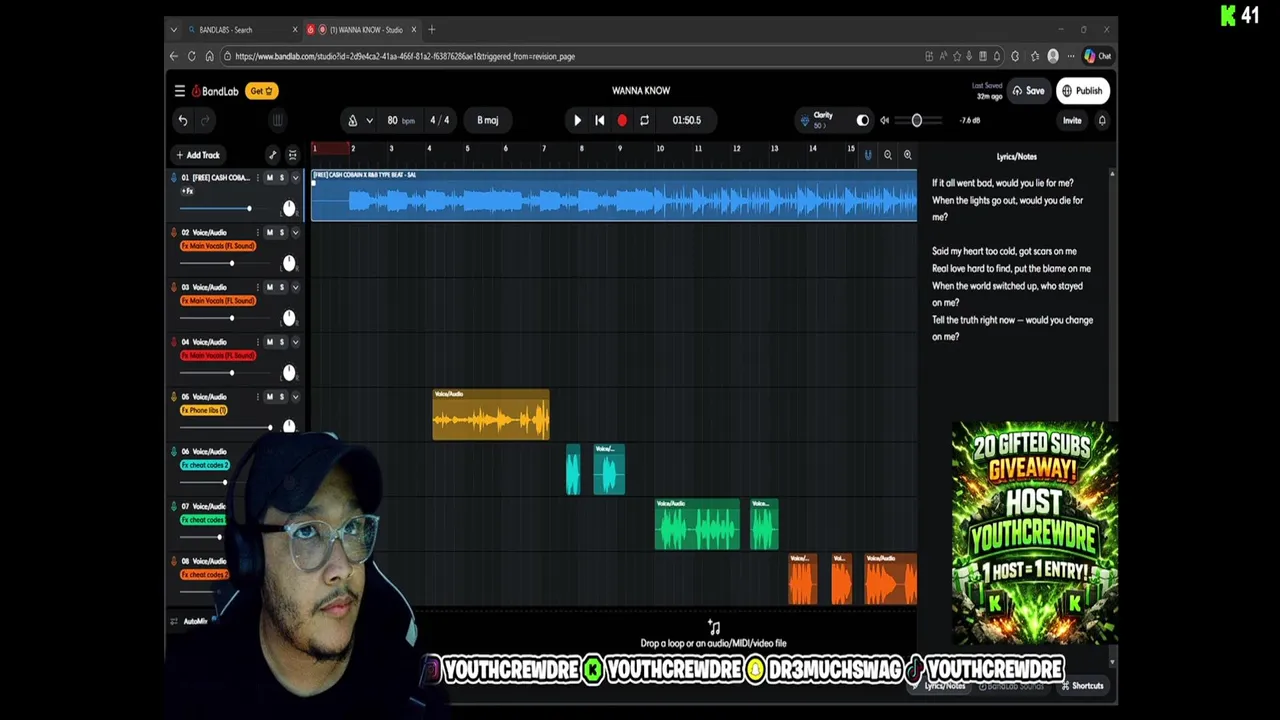Mute track 01 CASH COBAIN
This screenshot has width=1280, height=720.
(x=269, y=178)
